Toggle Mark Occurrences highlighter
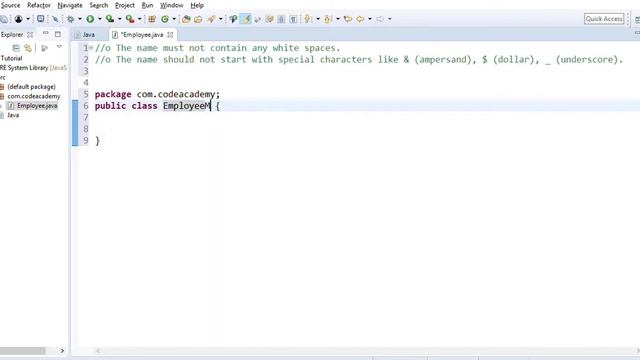Screen dimensions: 640x360 (246, 19)
